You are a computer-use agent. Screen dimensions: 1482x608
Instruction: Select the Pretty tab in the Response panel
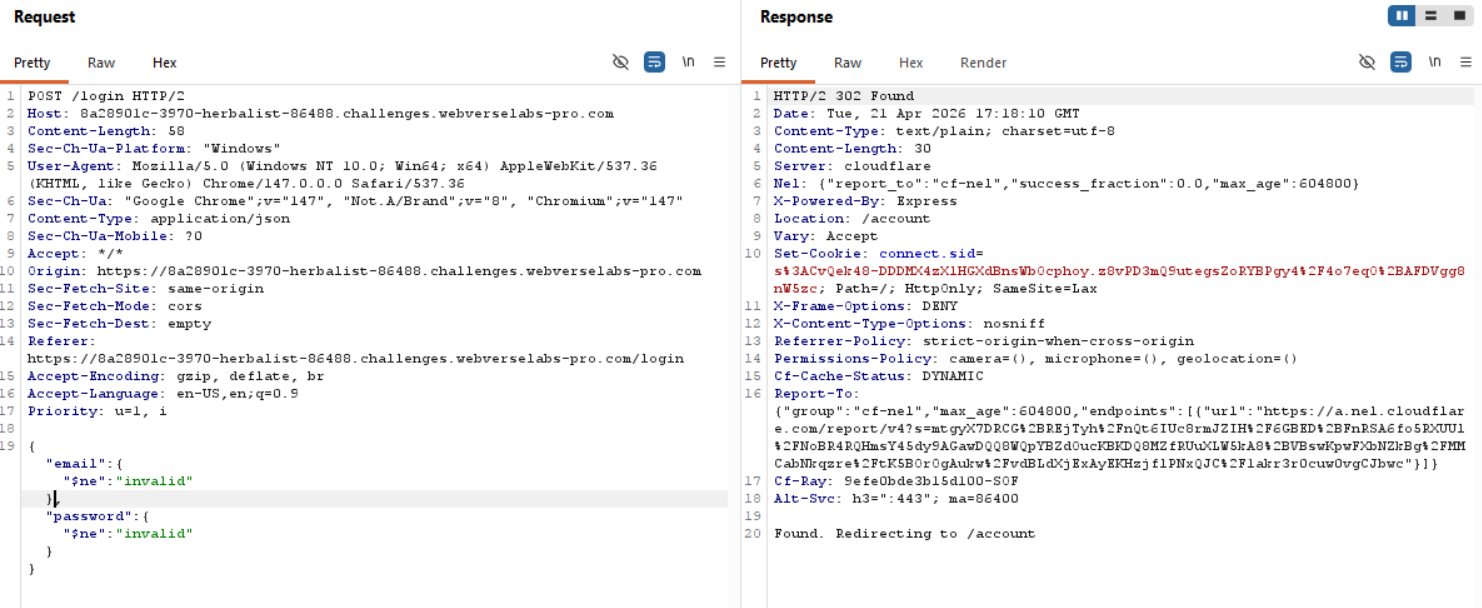pos(778,63)
